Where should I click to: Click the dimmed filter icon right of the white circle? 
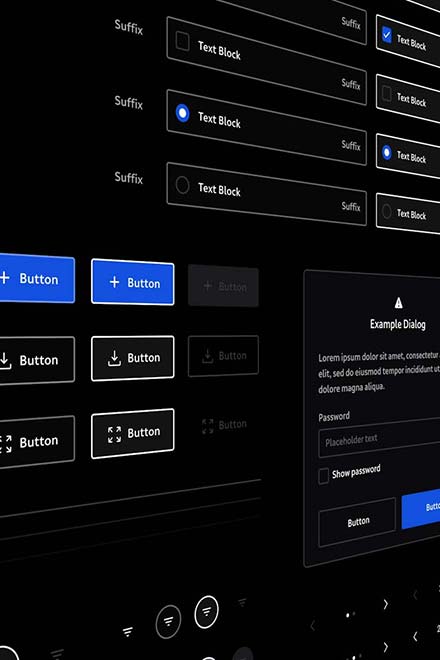242,602
